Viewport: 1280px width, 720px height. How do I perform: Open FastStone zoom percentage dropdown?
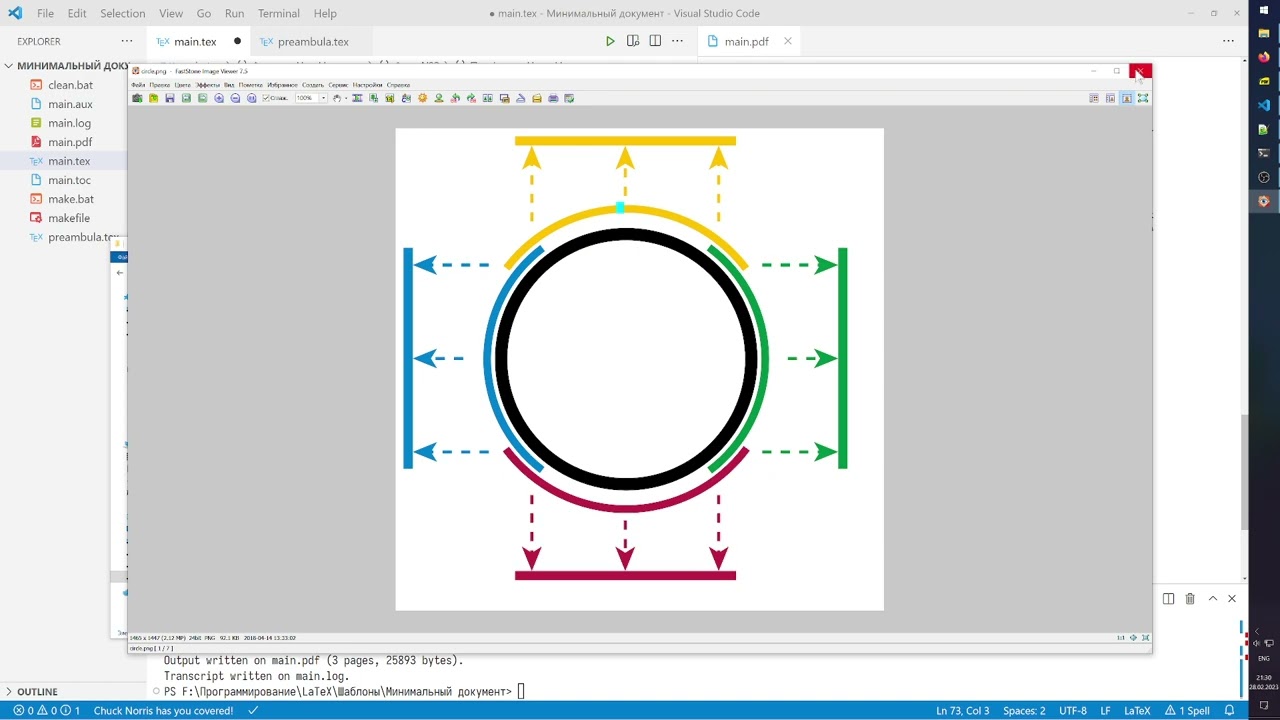(323, 98)
